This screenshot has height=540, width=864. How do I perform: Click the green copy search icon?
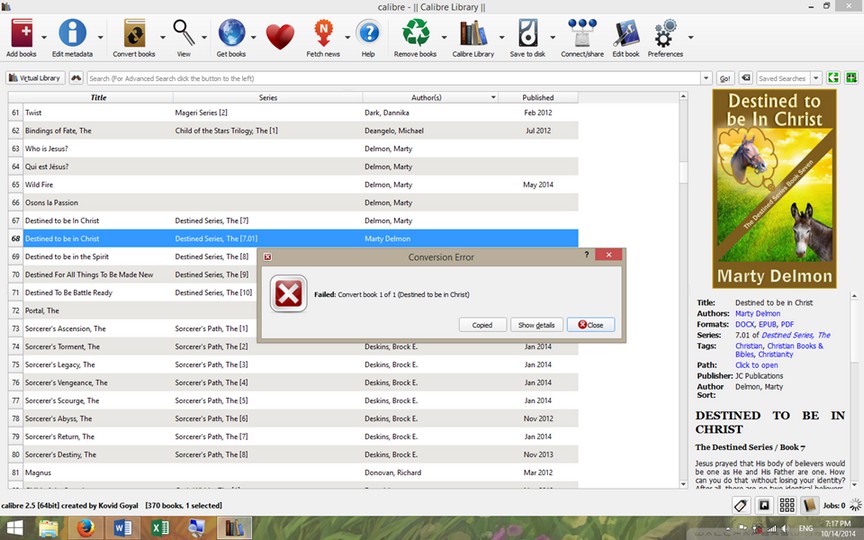833,78
